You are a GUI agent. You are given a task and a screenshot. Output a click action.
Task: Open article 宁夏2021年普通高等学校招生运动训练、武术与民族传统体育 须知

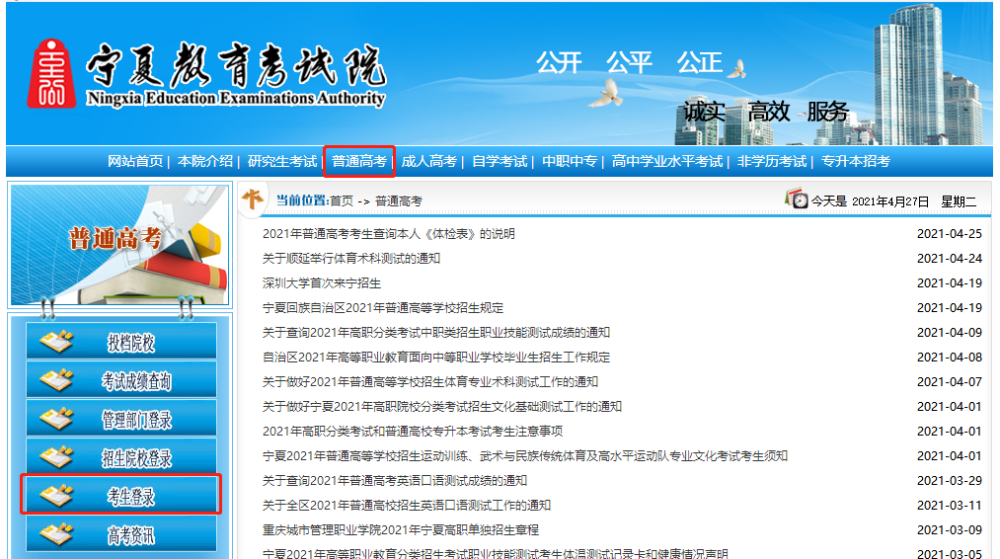coord(525,456)
